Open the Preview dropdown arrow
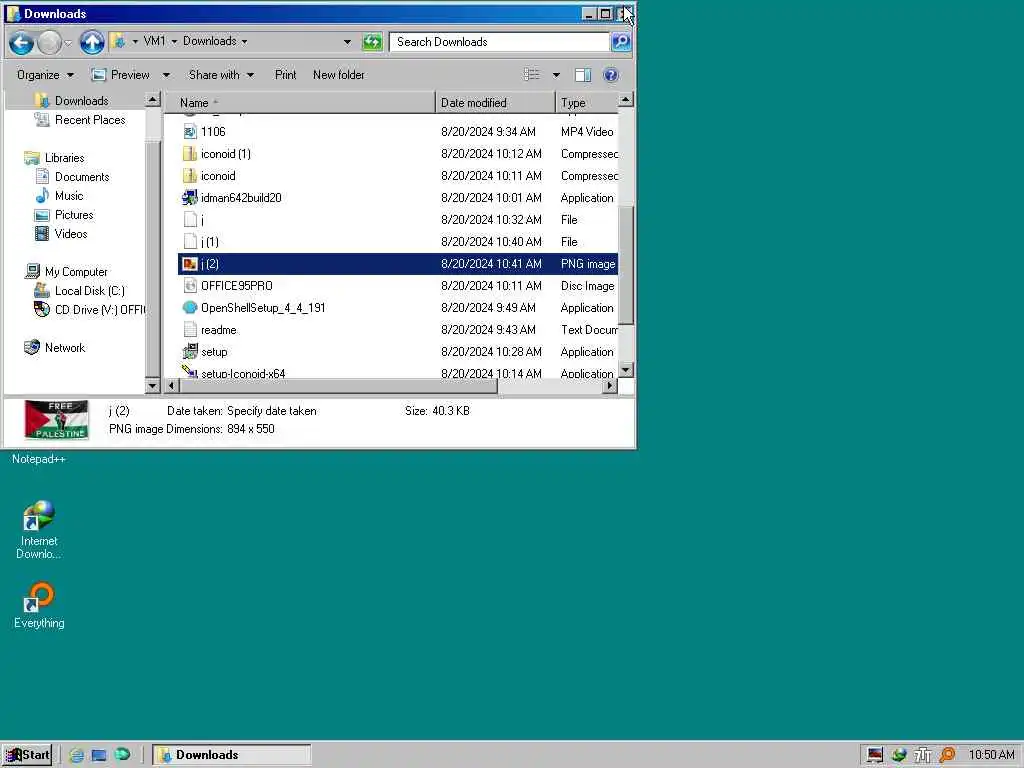1024x768 pixels. click(x=166, y=75)
